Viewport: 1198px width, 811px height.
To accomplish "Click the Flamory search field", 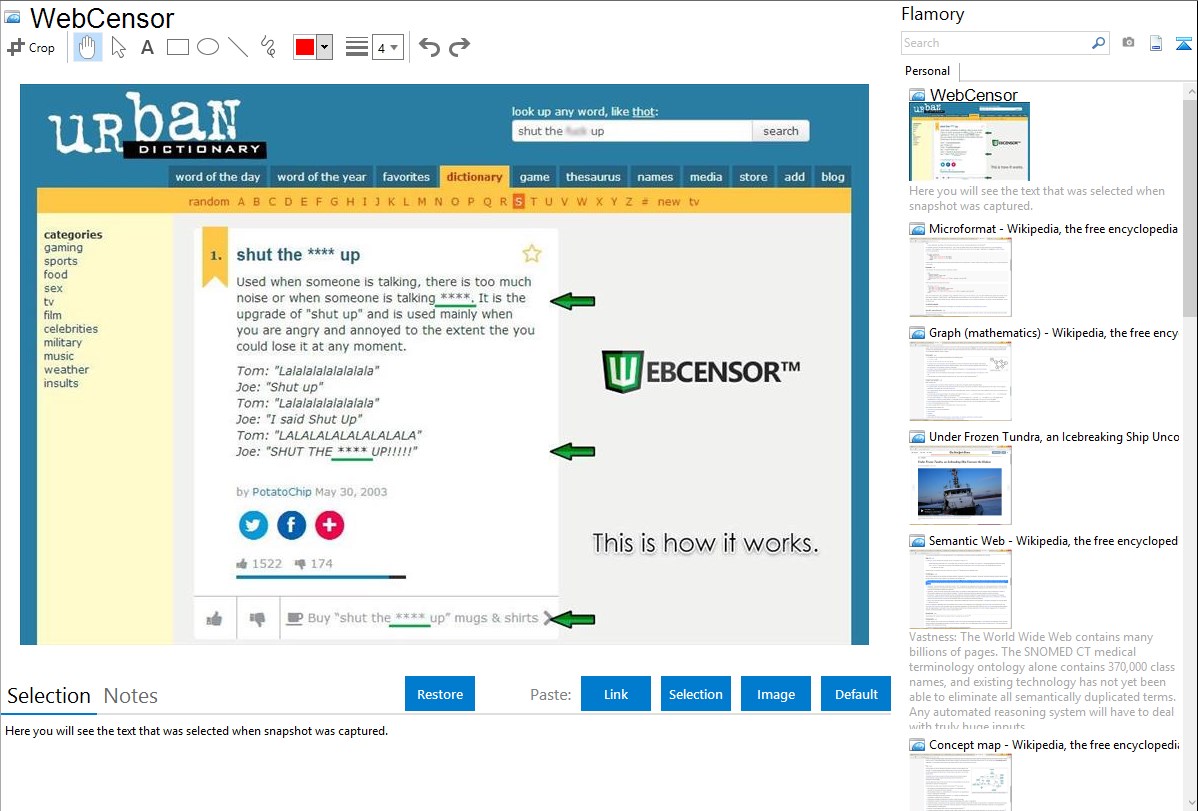I will pos(995,43).
